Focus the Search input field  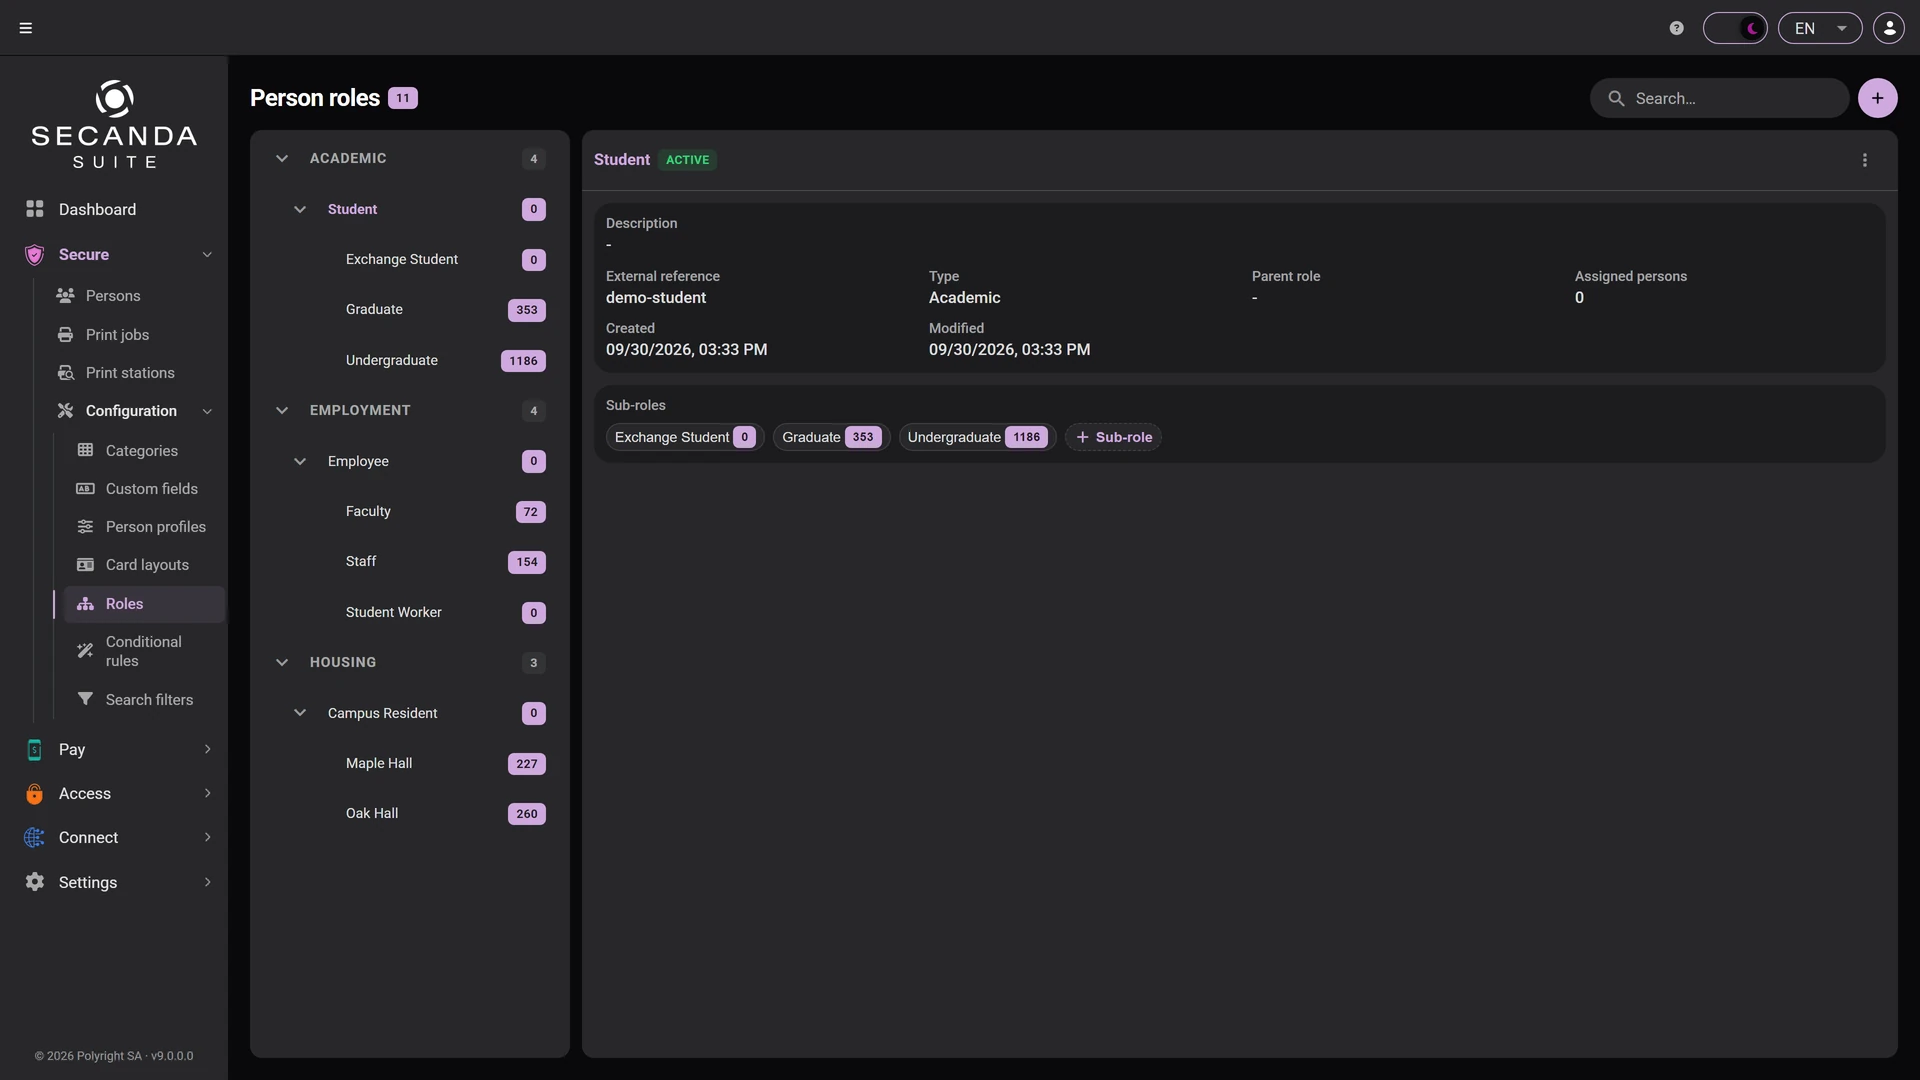click(x=1720, y=98)
